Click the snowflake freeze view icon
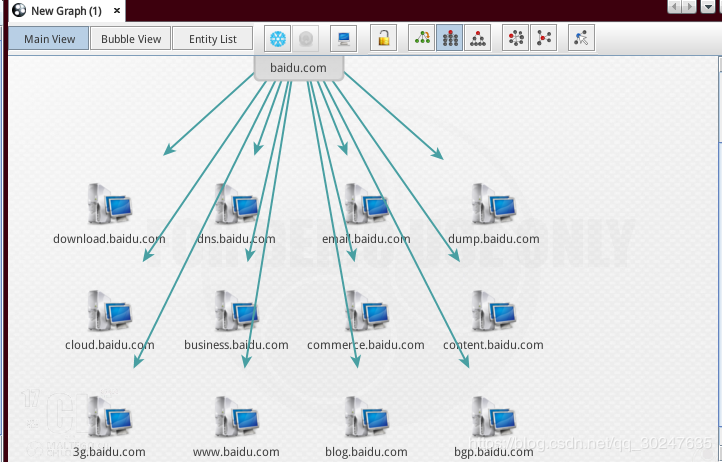 278,39
